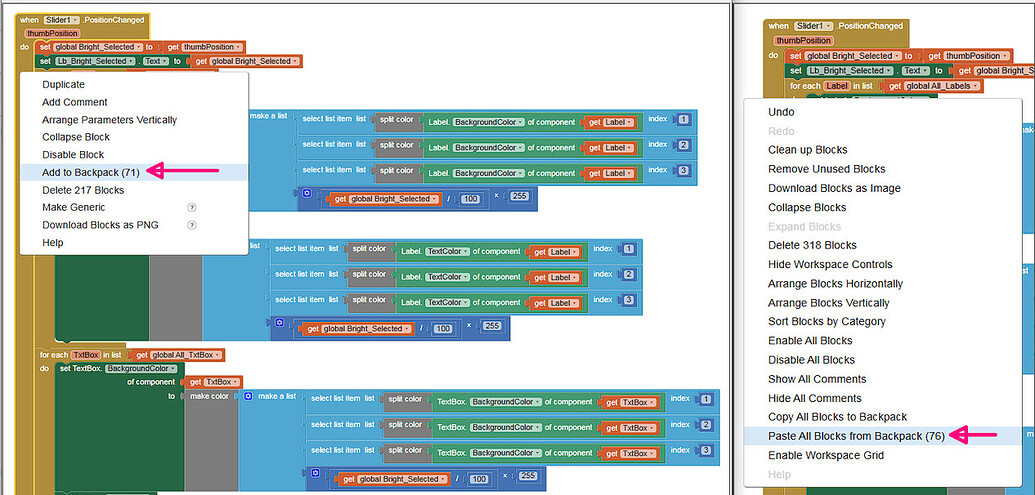Viewport: 1035px width, 495px height.
Task: Choose Enable Workspace Grid
Action: tap(826, 455)
